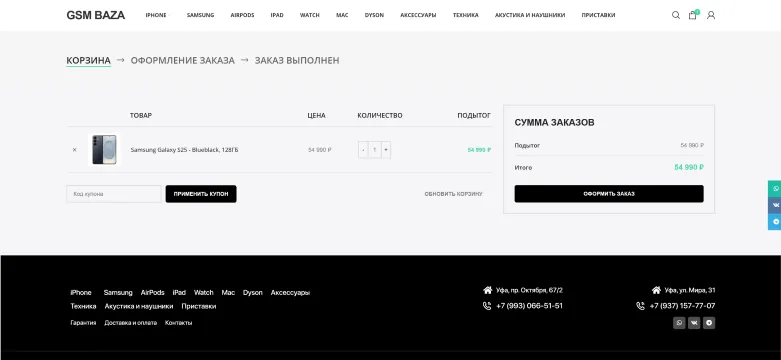Click footer iPhone link
This screenshot has width=781, height=360.
point(81,293)
